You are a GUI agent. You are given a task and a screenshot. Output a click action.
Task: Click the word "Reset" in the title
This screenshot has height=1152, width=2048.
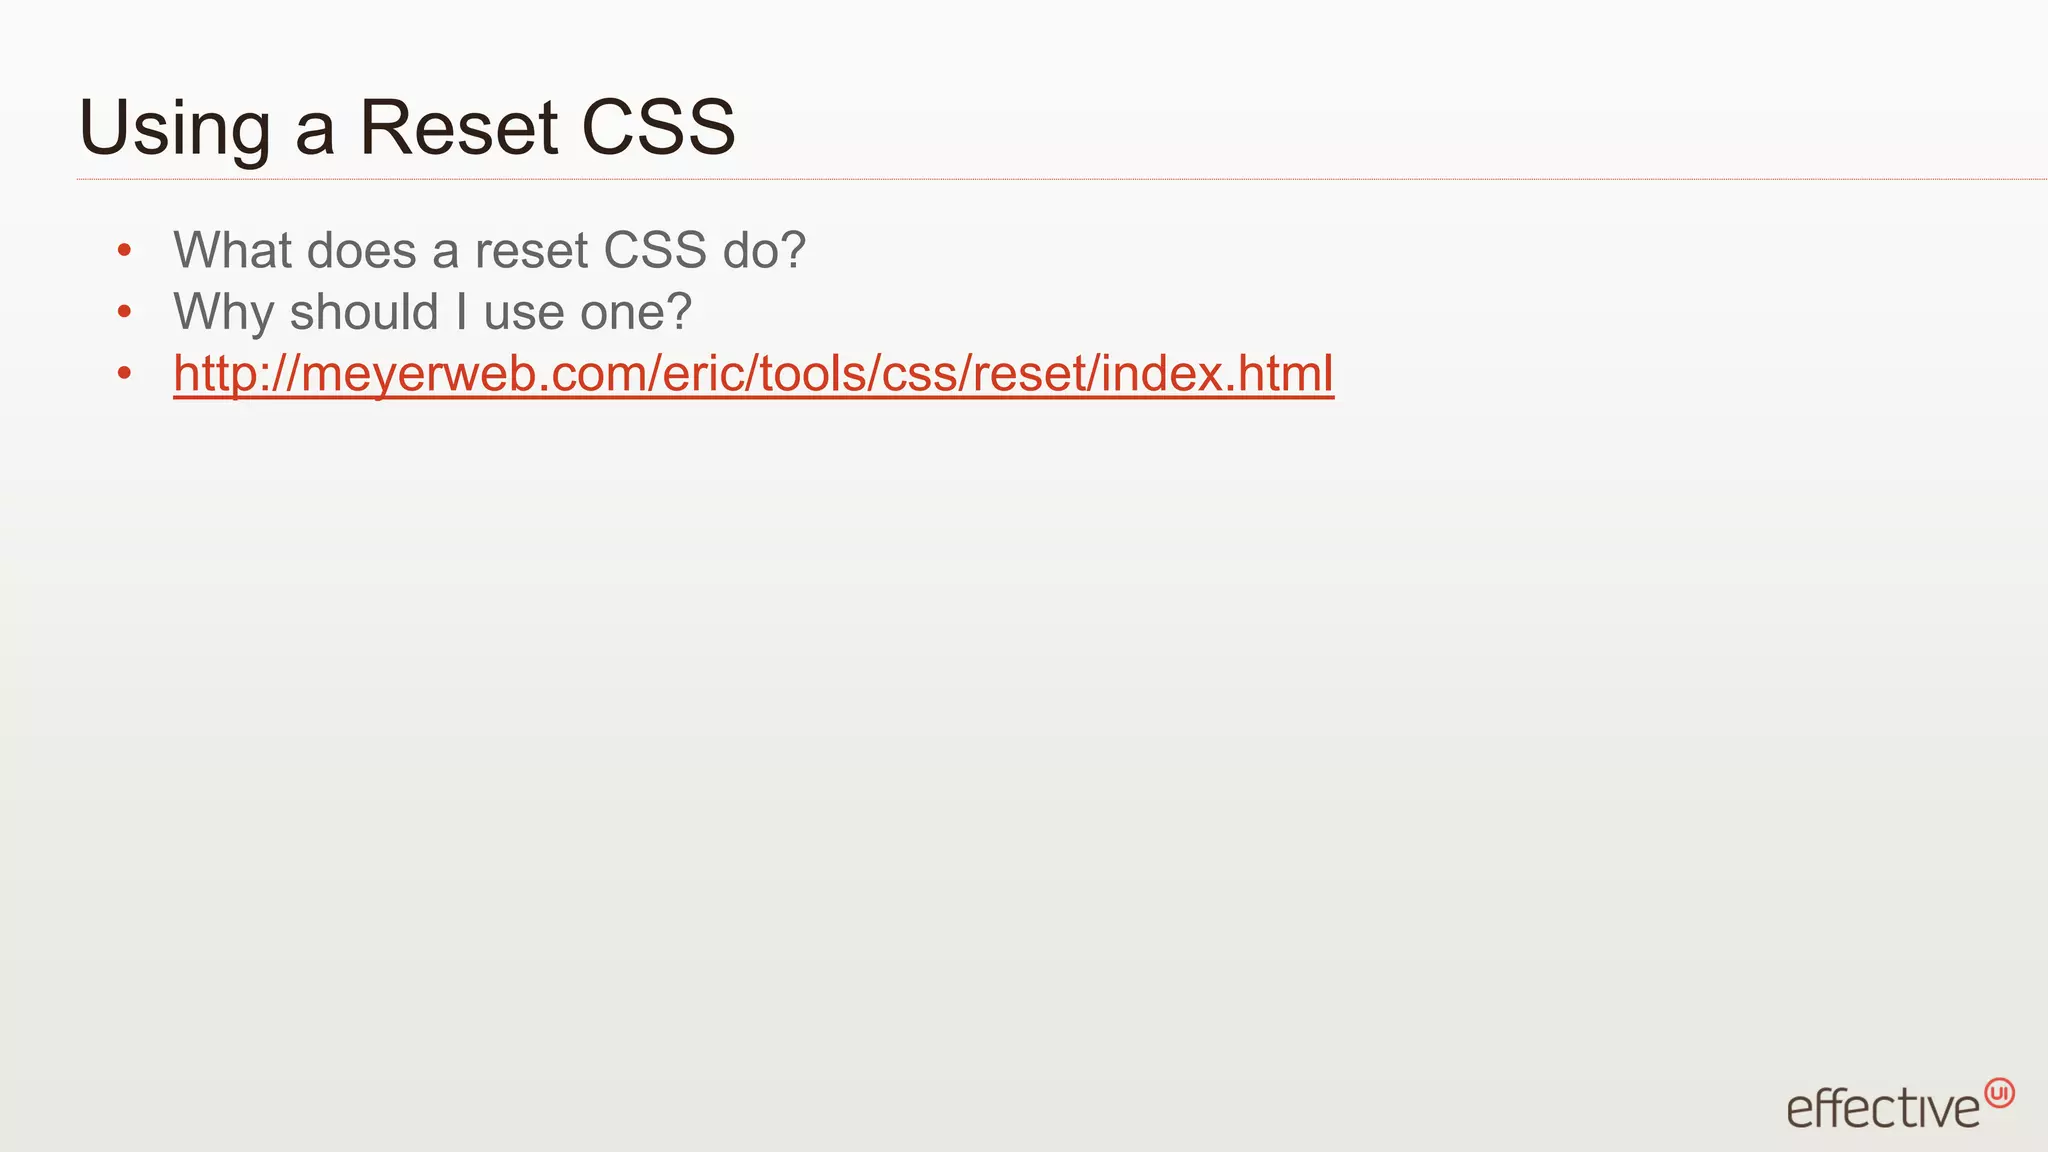coord(459,127)
